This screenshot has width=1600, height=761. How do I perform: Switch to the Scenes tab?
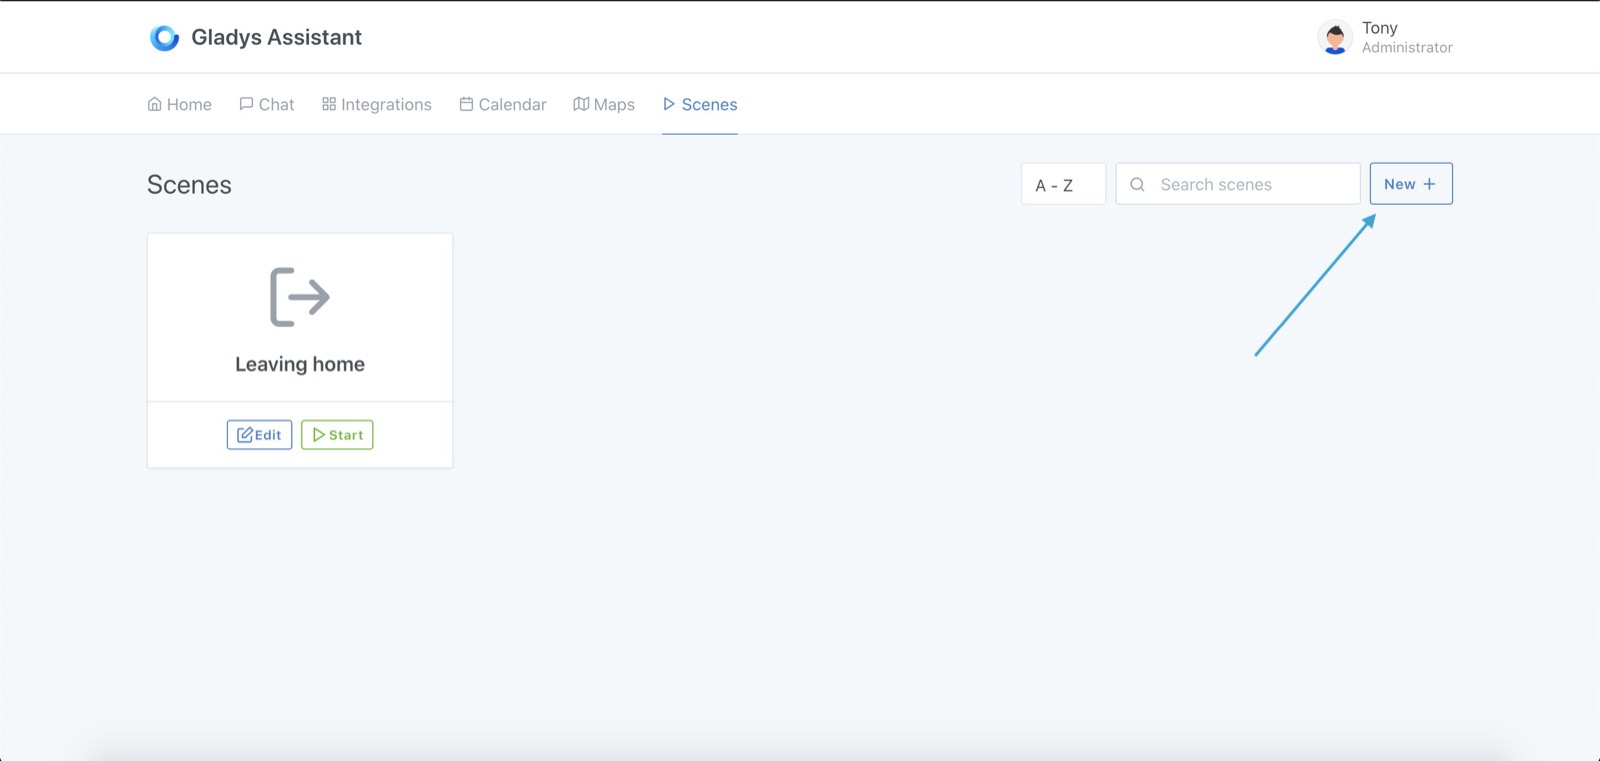point(700,104)
